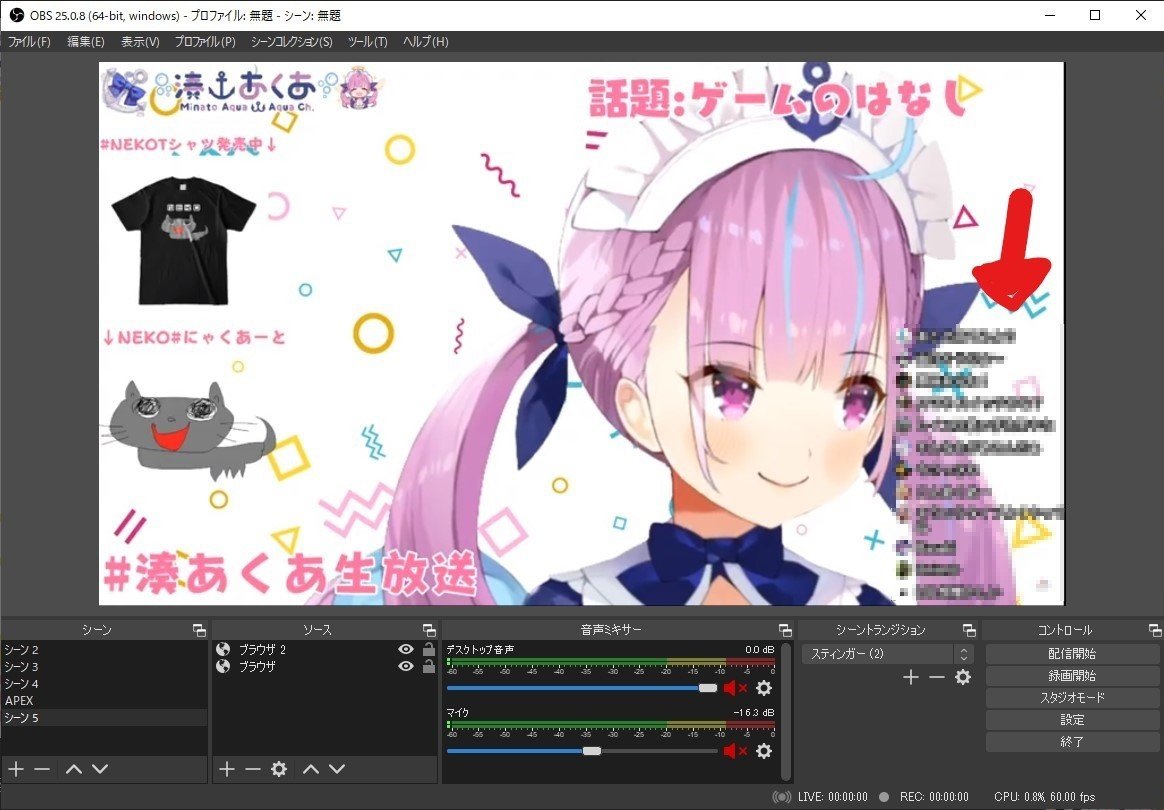Click the ブラウザ 2 globe icon
1164x810 pixels.
[x=223, y=649]
